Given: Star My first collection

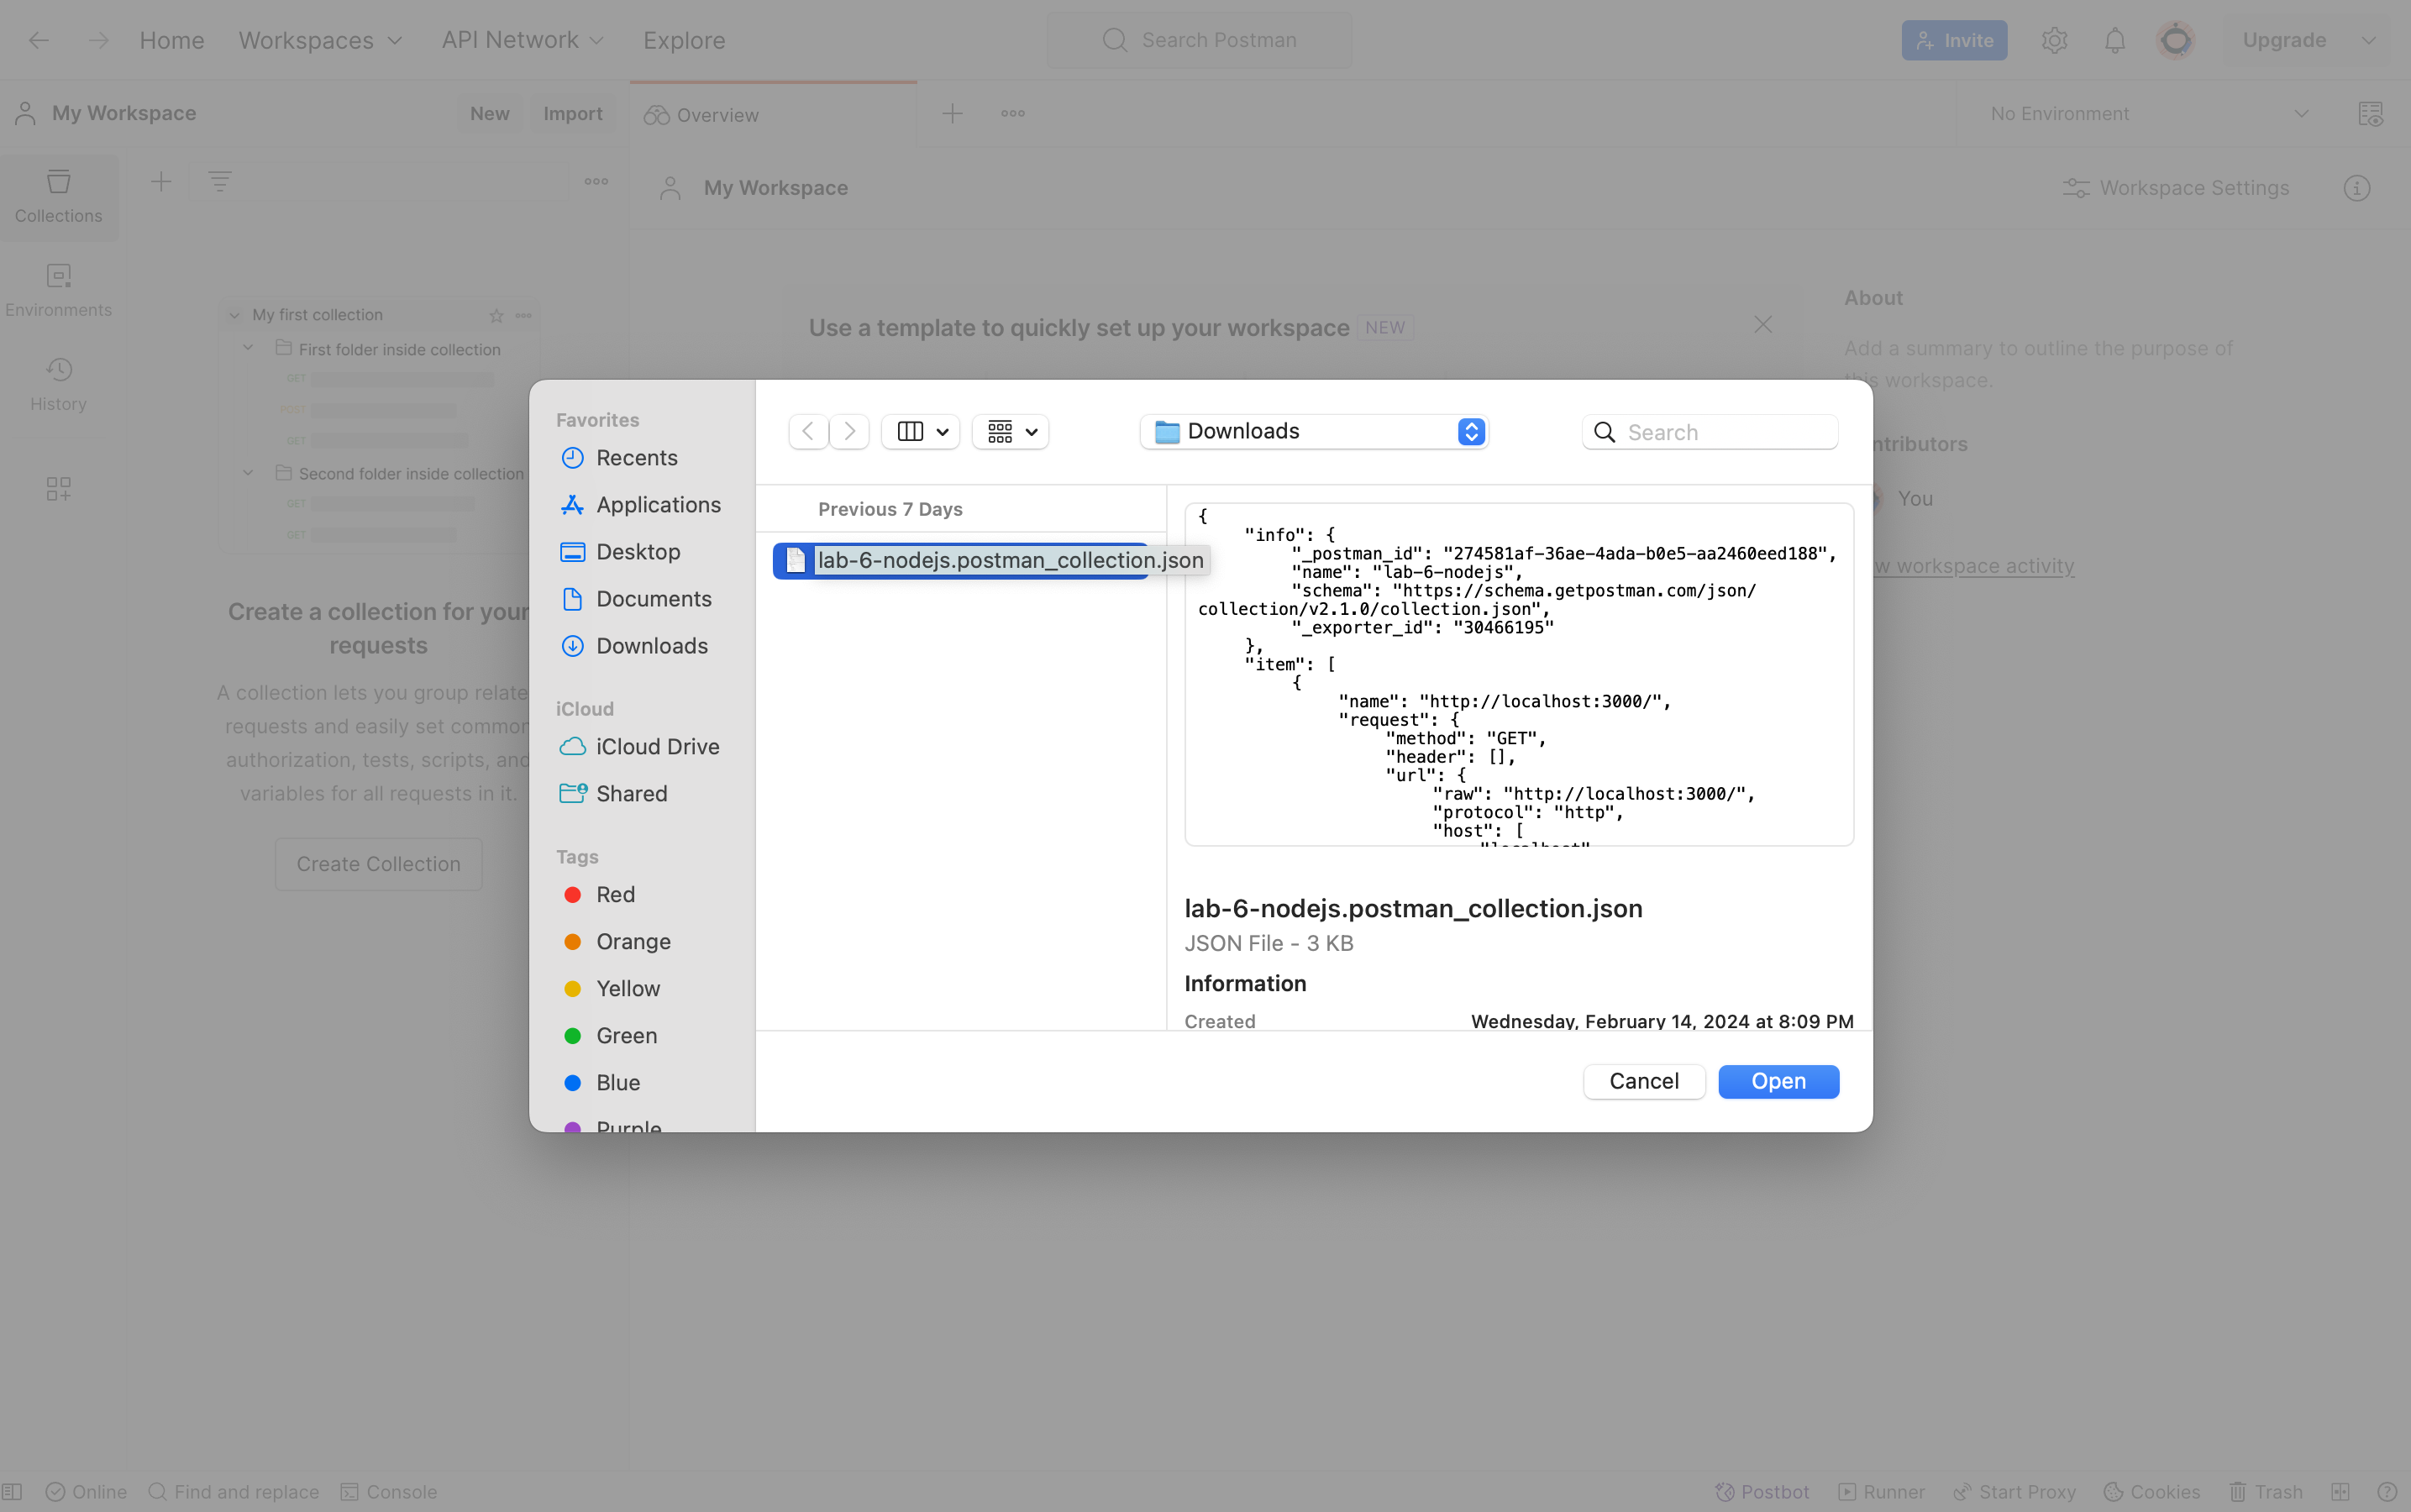Looking at the screenshot, I should point(496,315).
